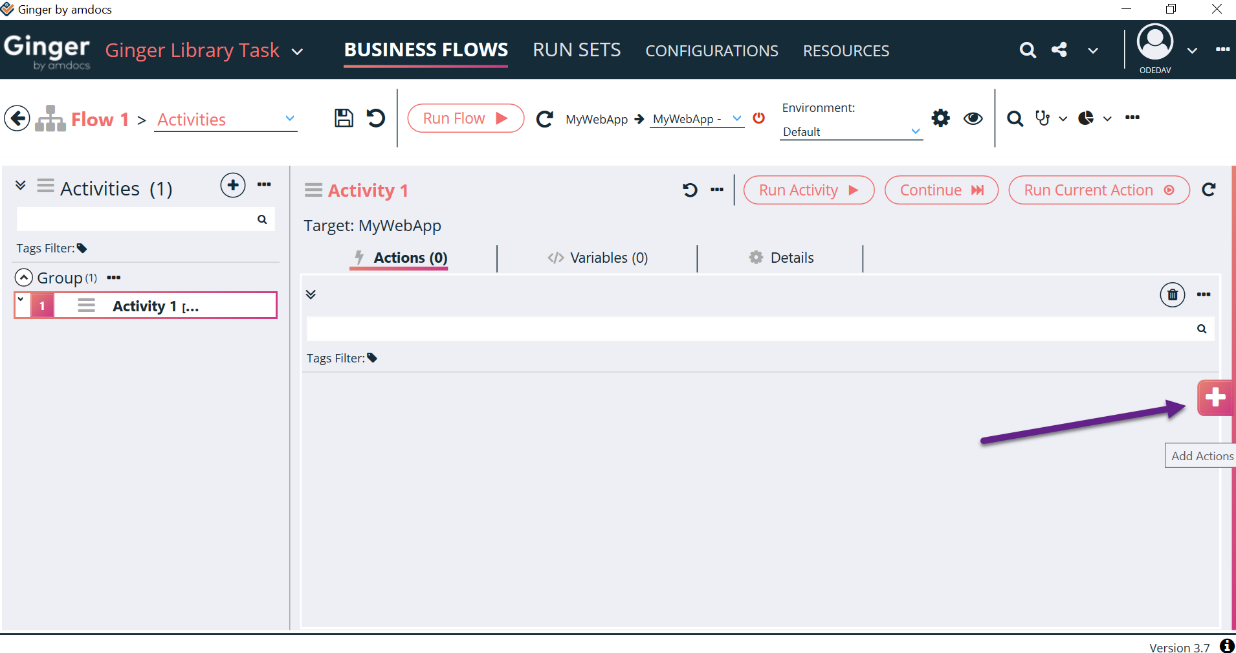Screen dimensions: 1236x653
Task: Click the pie chart report icon
Action: pos(1086,118)
